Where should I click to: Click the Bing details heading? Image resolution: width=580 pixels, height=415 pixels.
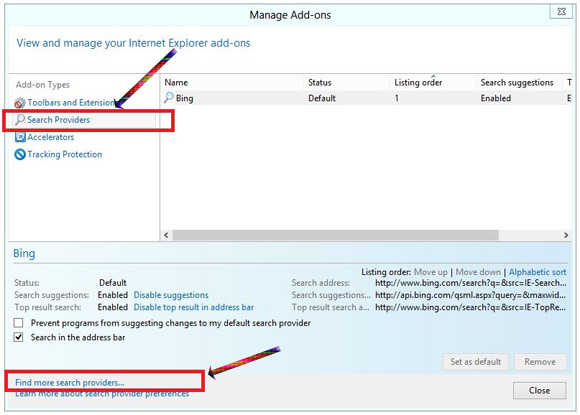pyautogui.click(x=24, y=254)
